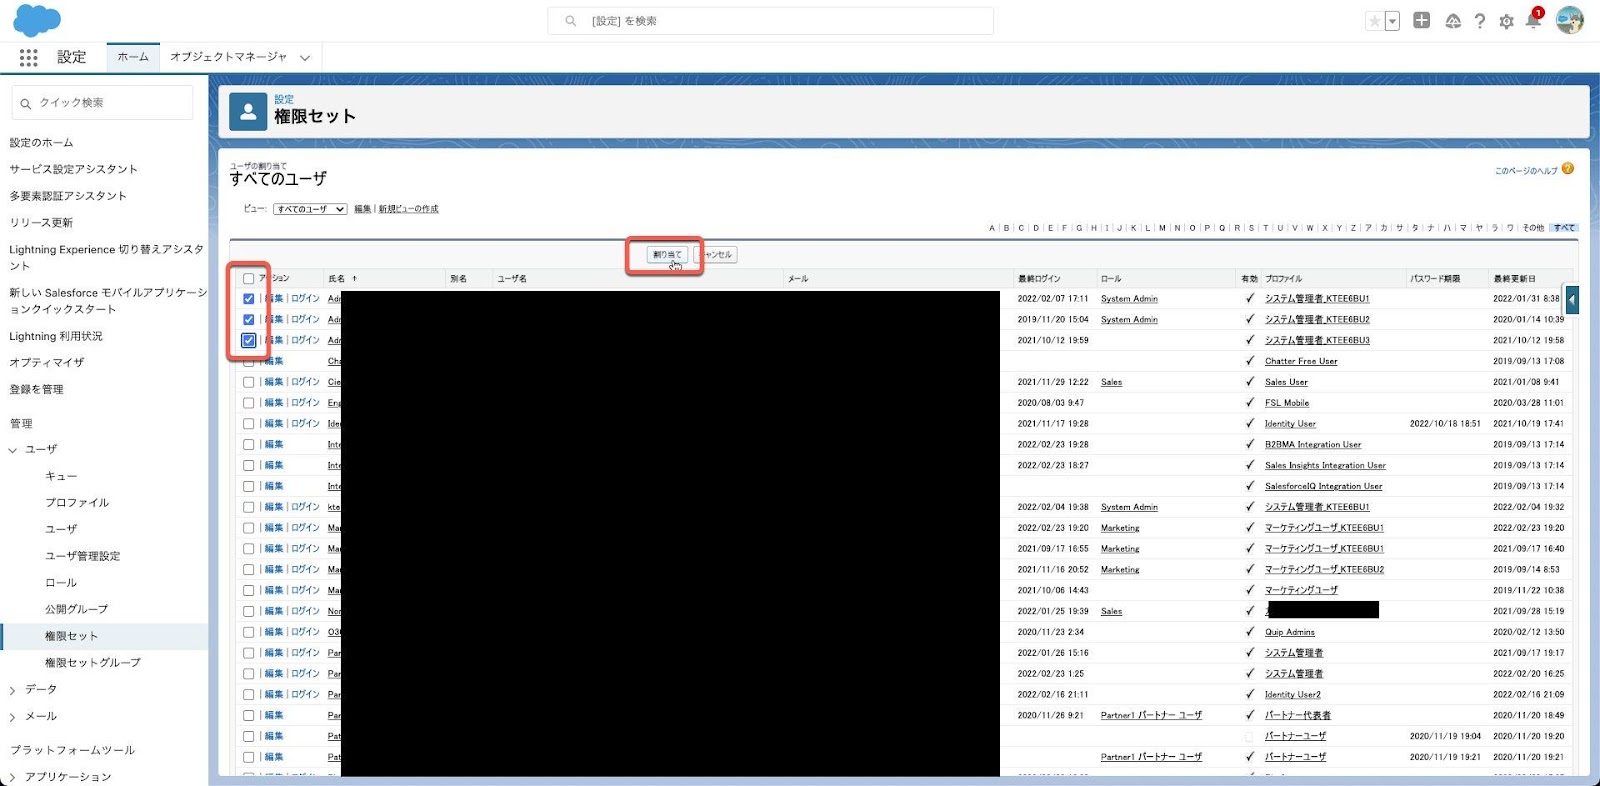Screen dimensions: 1600x786
Task: Open the global actions plus icon
Action: (1421, 20)
